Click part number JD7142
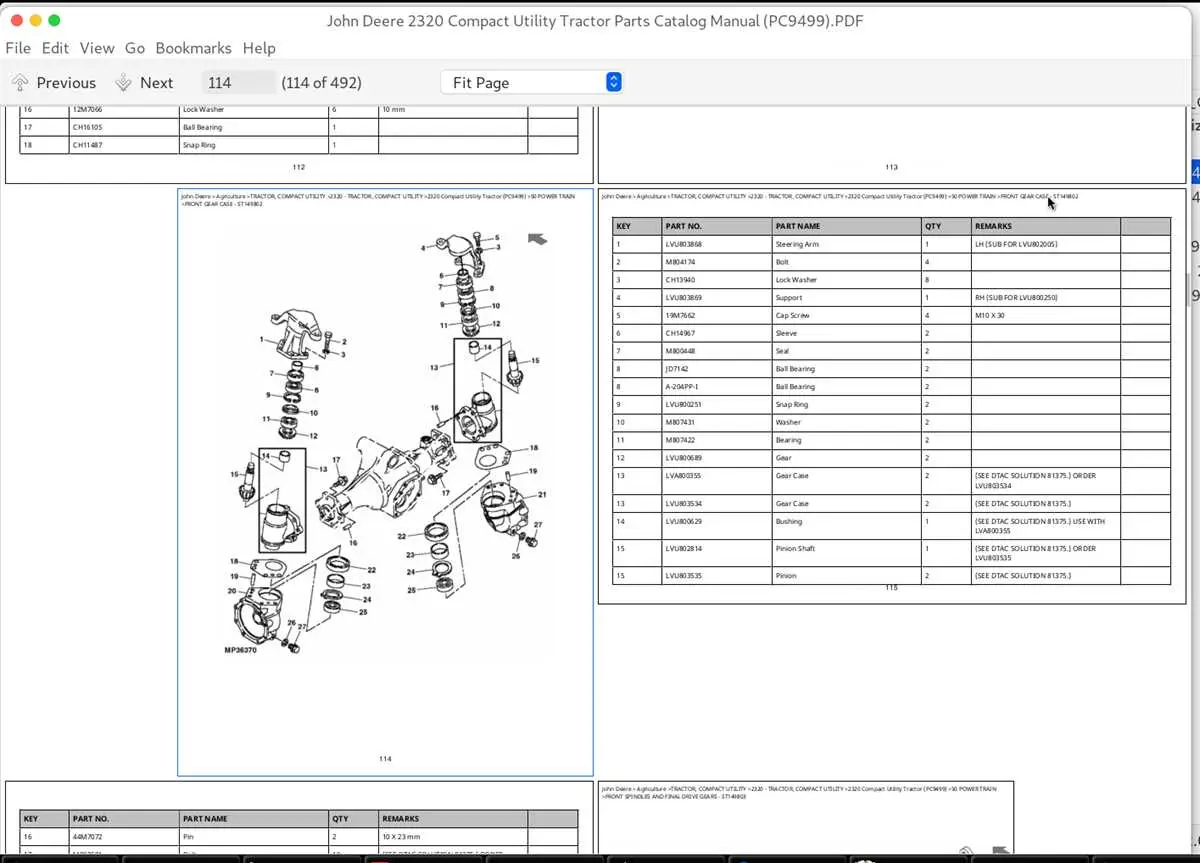 (x=677, y=369)
